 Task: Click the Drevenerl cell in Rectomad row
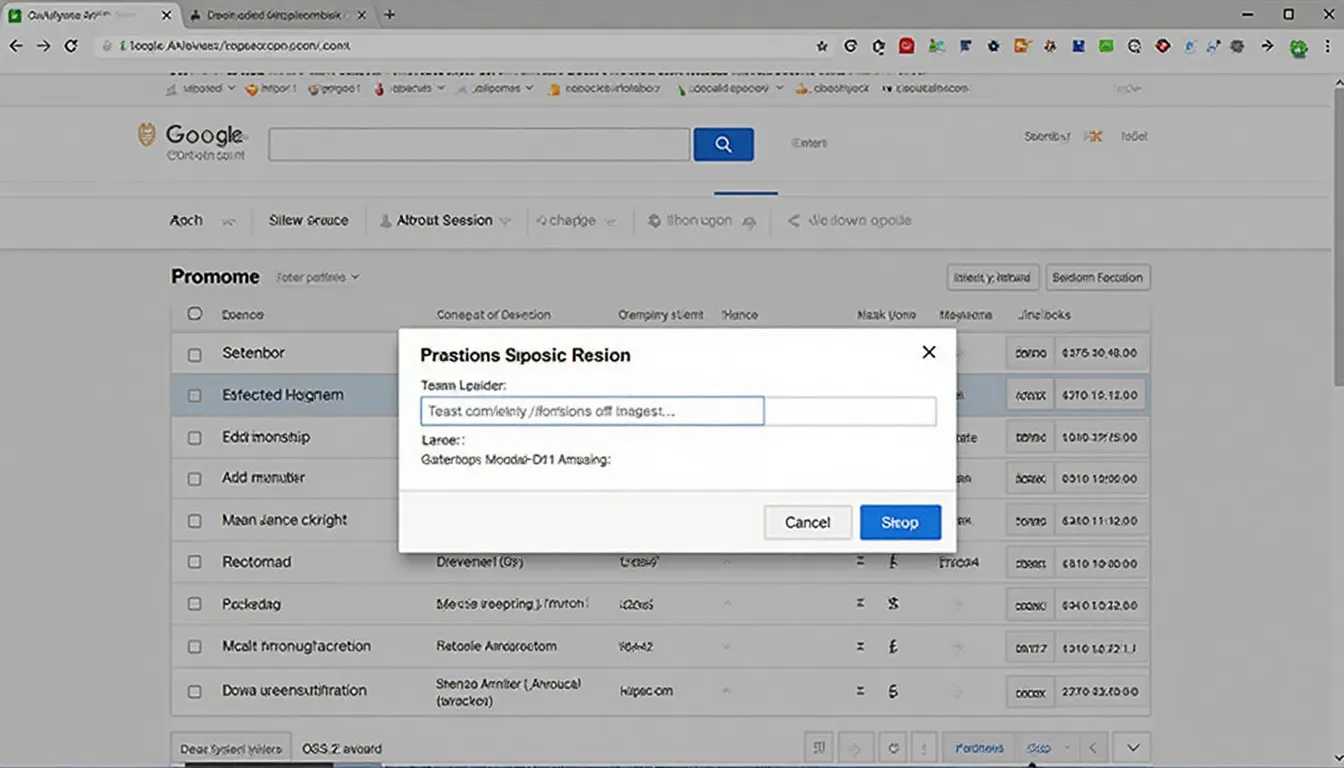click(x=480, y=562)
